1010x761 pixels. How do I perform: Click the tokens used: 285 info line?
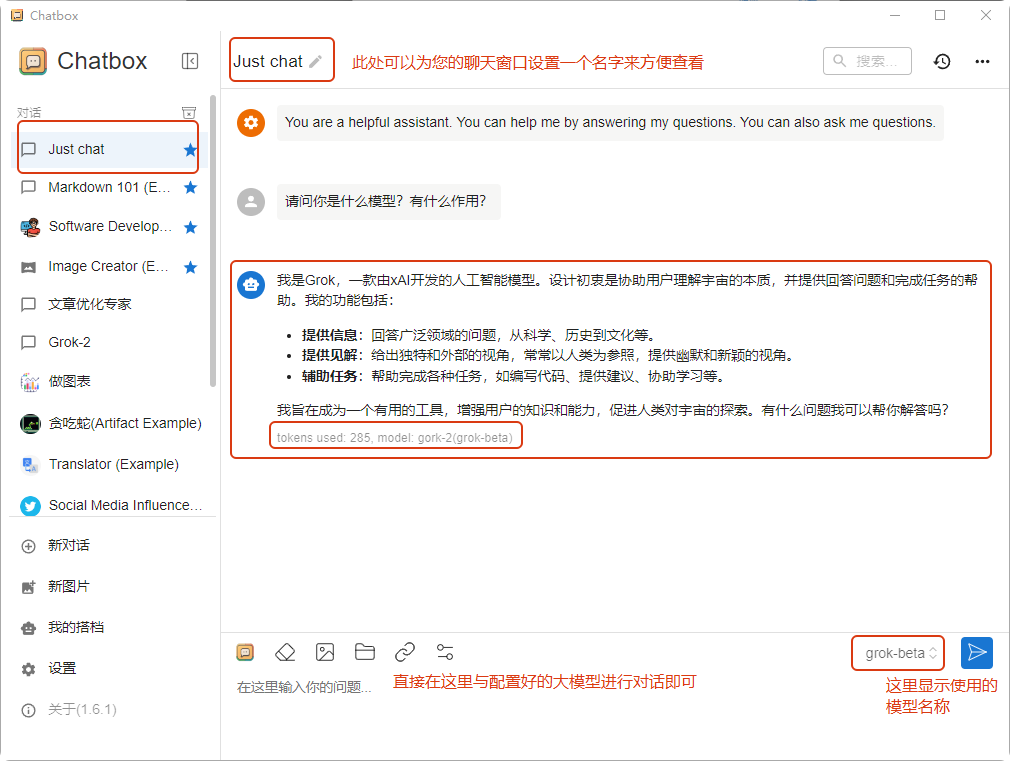coord(395,438)
